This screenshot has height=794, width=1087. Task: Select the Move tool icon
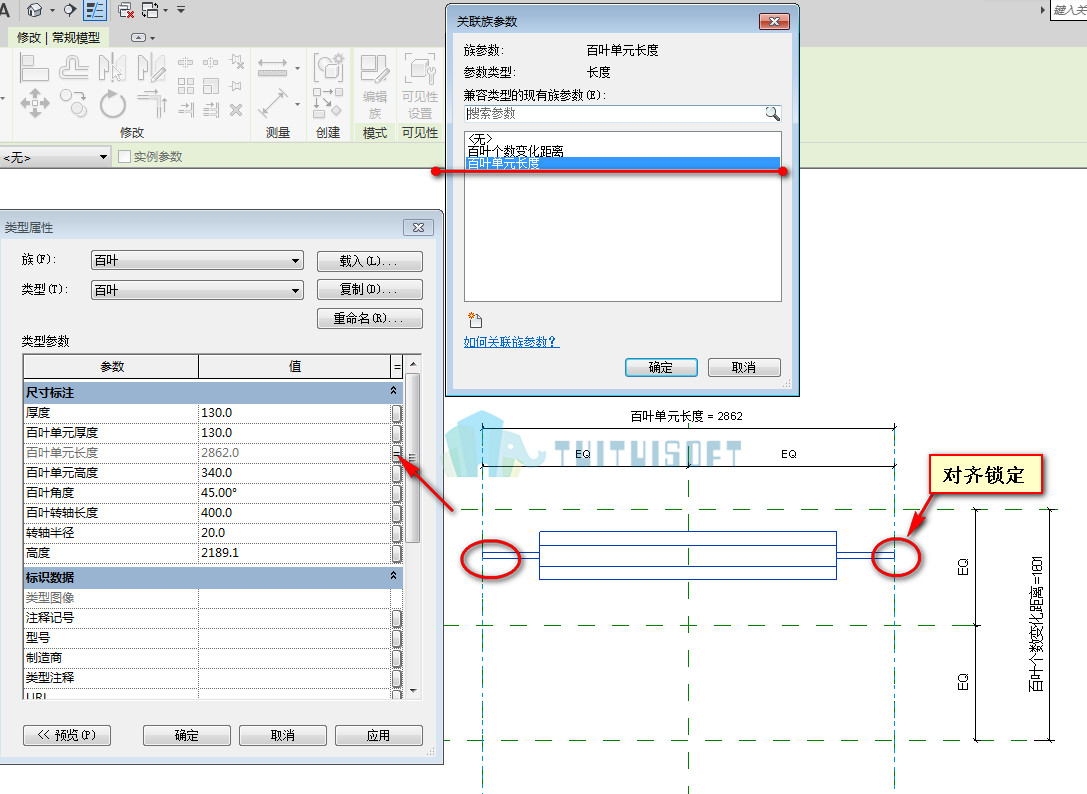point(35,104)
